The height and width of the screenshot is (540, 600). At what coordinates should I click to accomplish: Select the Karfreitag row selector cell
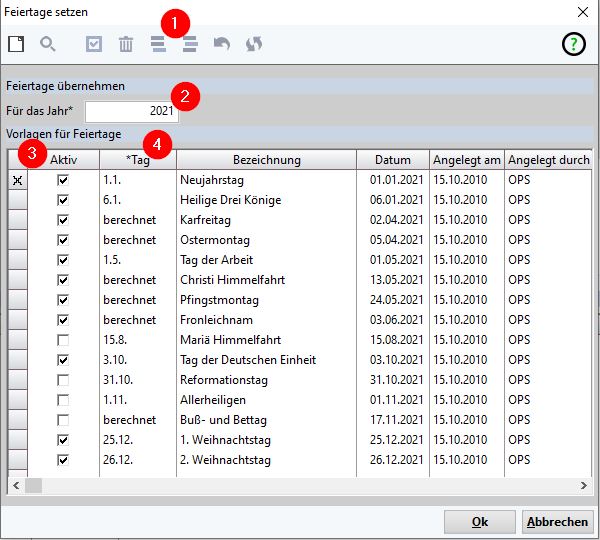[18, 220]
